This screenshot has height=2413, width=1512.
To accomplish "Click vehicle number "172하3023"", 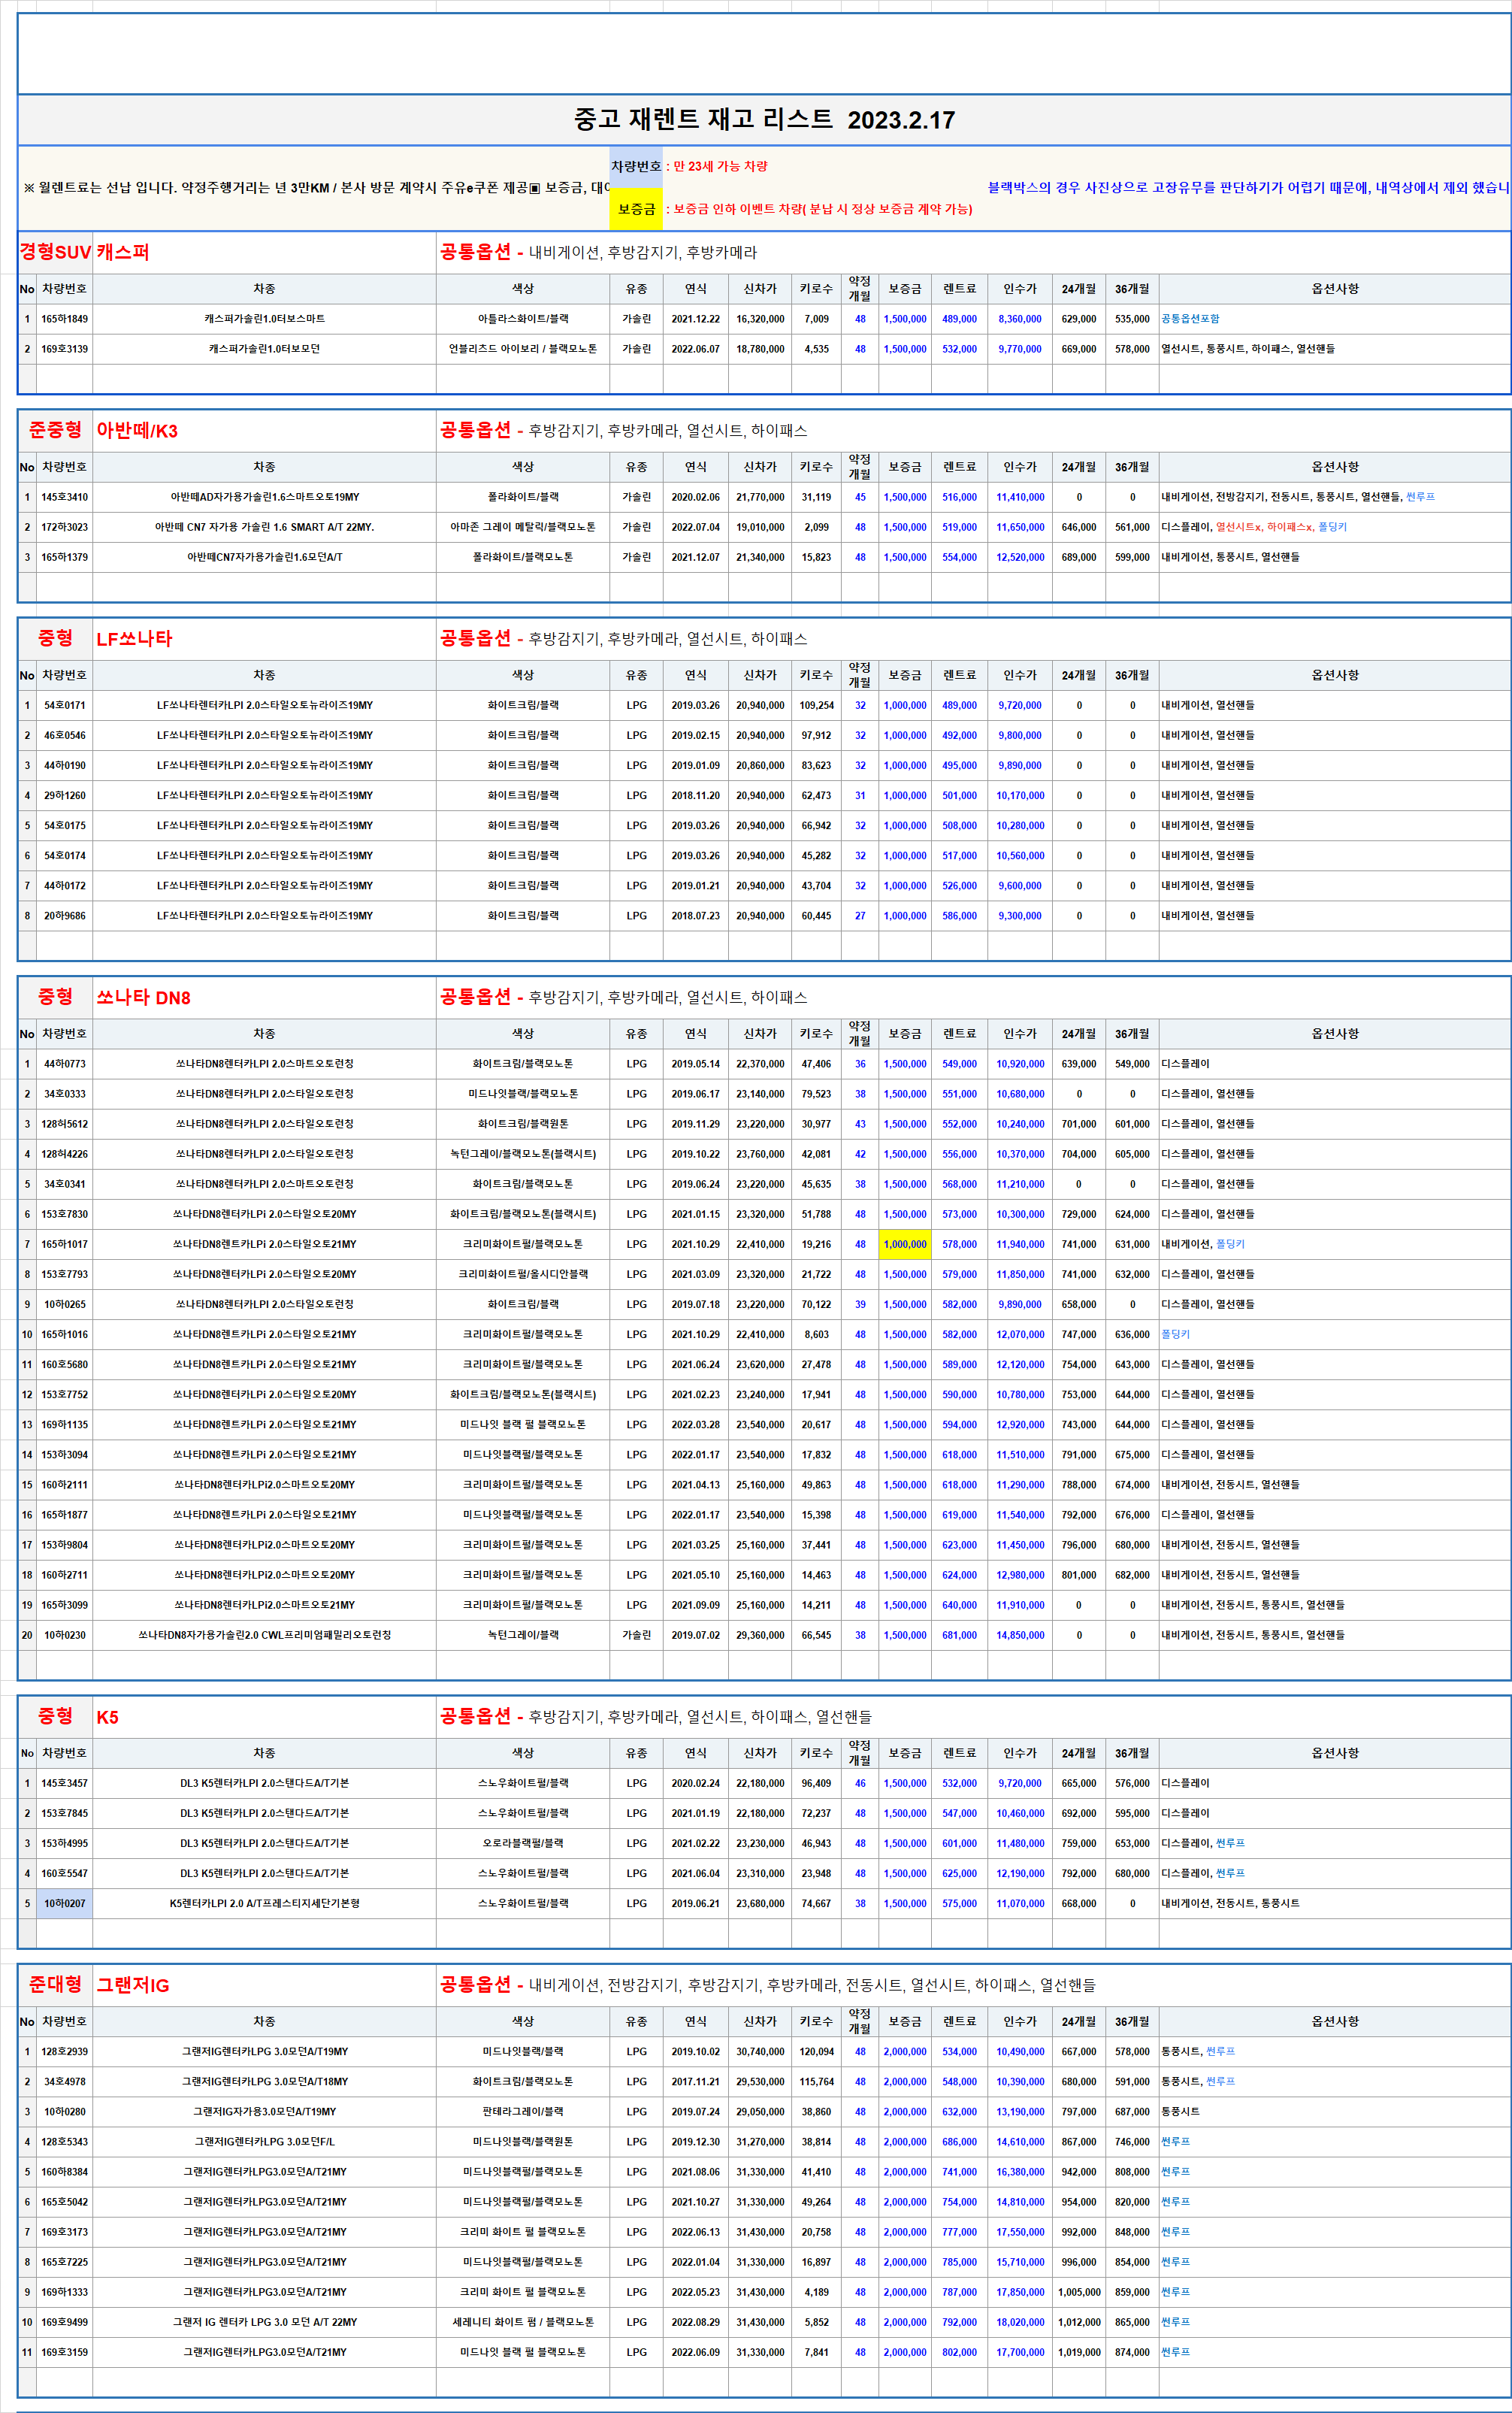I will (64, 527).
